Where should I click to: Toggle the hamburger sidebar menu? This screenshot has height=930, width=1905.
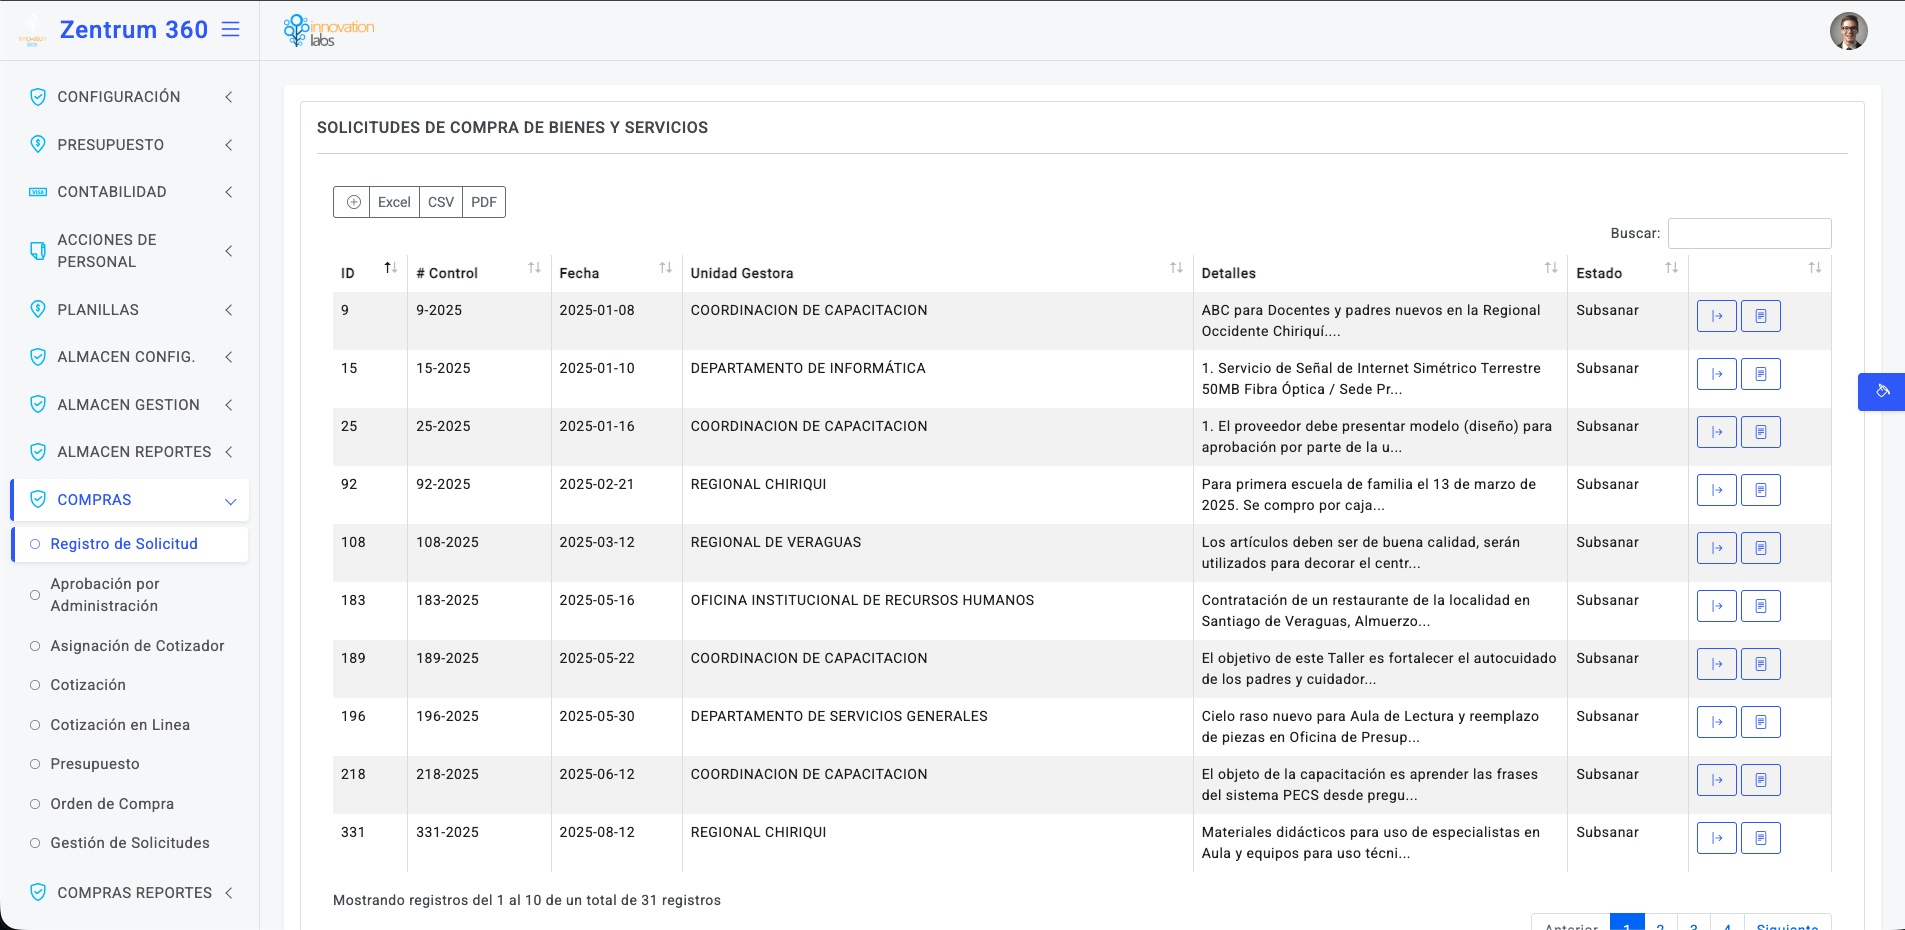point(231,30)
